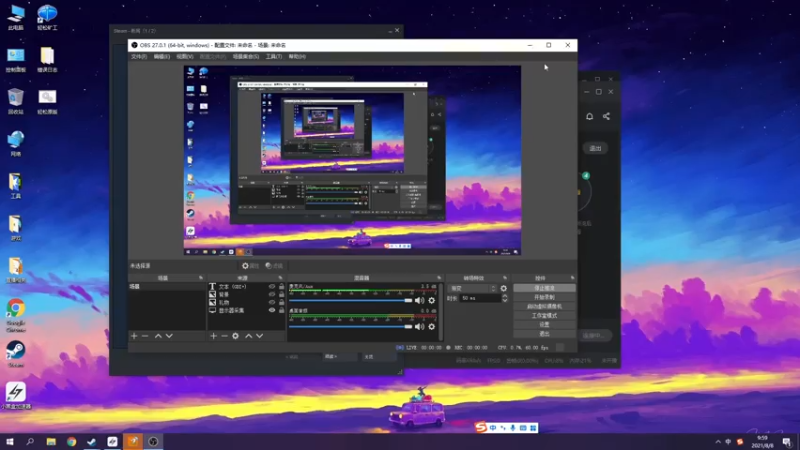
Task: Pop out the Controls dock header icon
Action: 572,278
